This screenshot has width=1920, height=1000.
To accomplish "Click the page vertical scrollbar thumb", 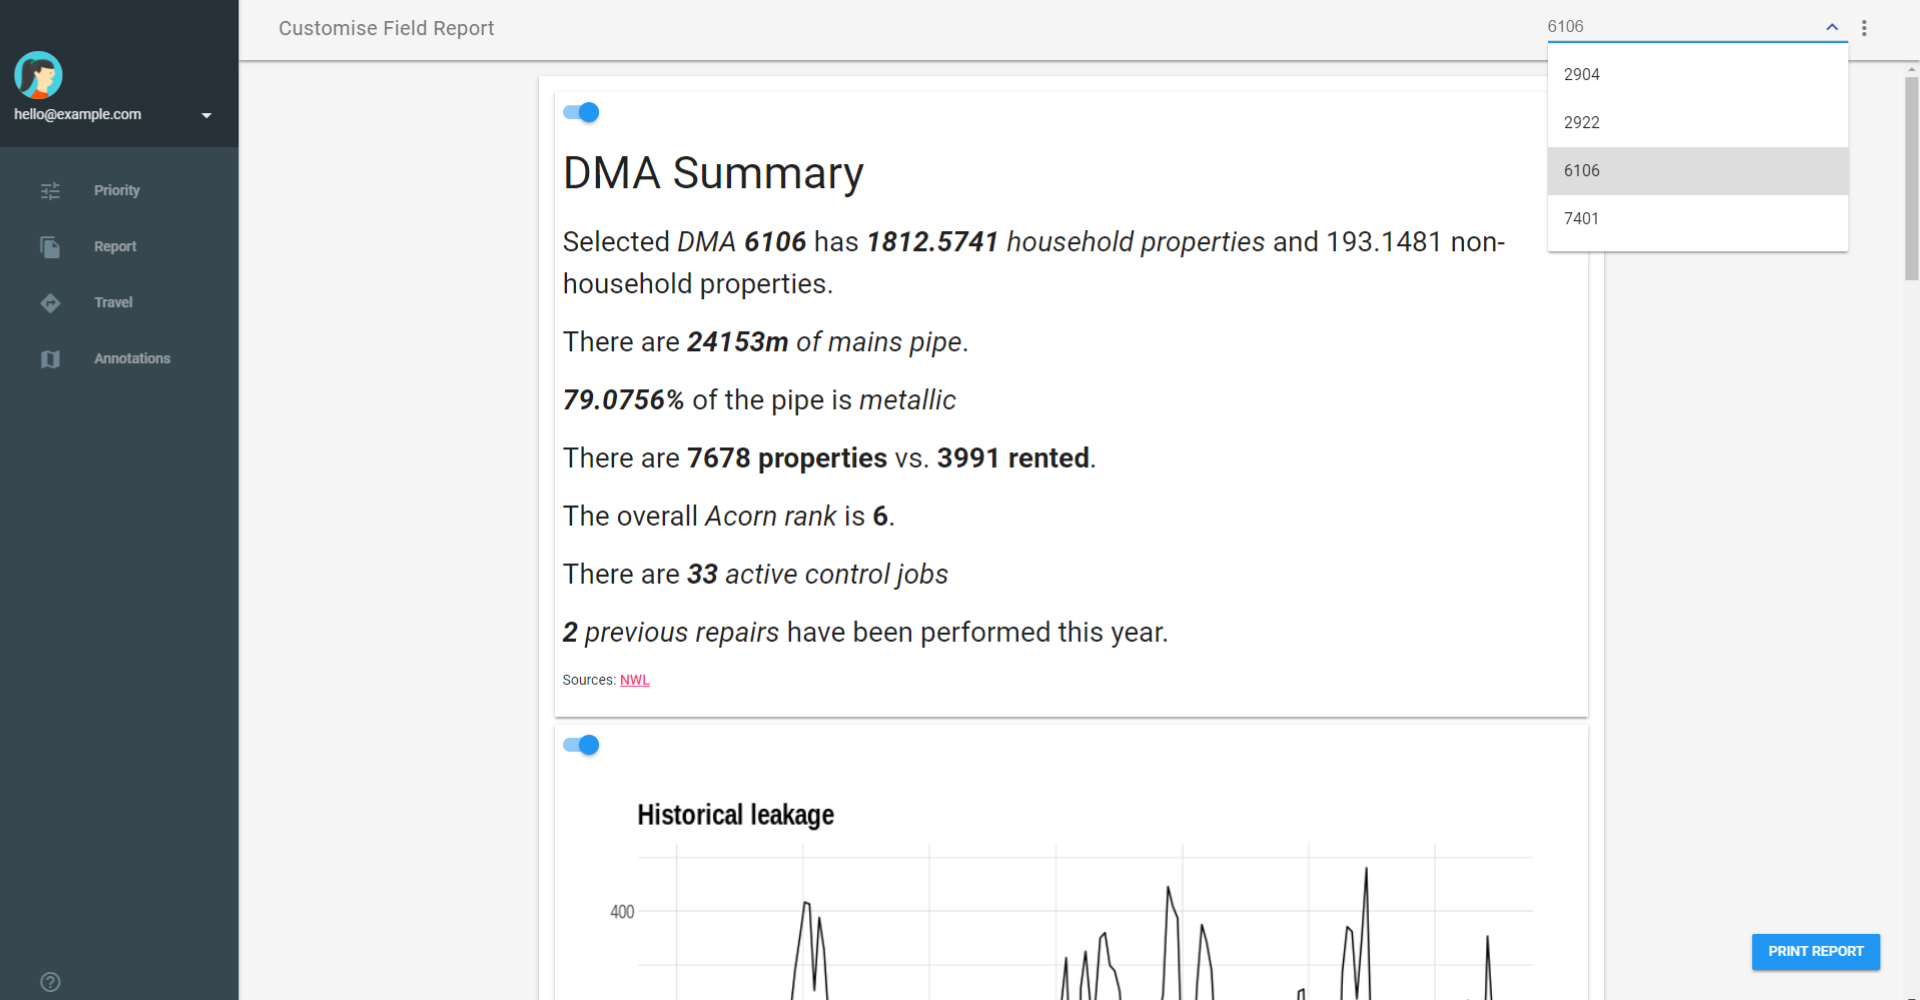I will pyautogui.click(x=1911, y=178).
